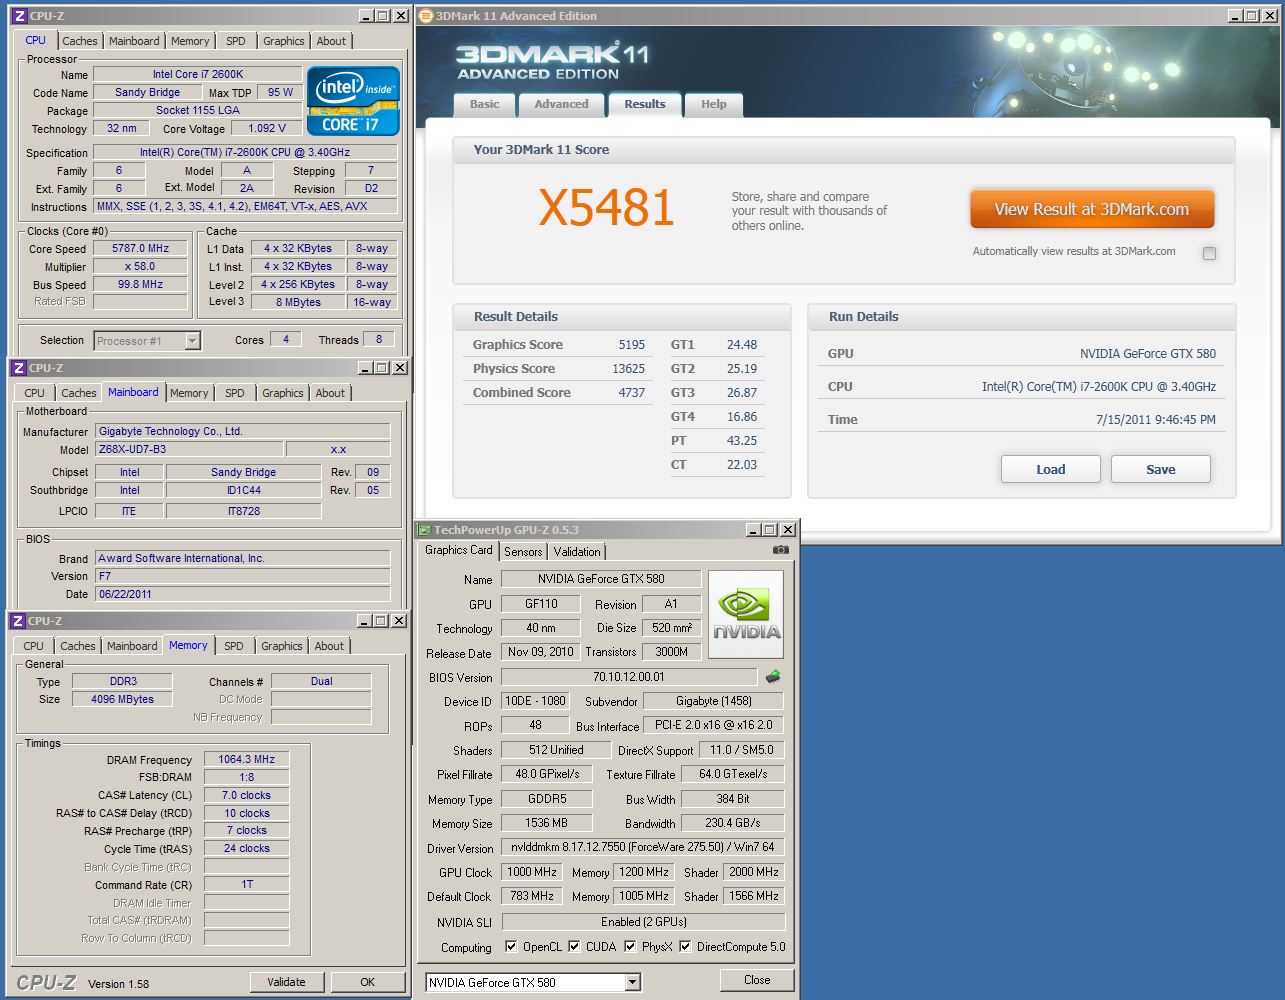Click the CPU-Z OK button
This screenshot has height=1000, width=1285.
tap(368, 982)
